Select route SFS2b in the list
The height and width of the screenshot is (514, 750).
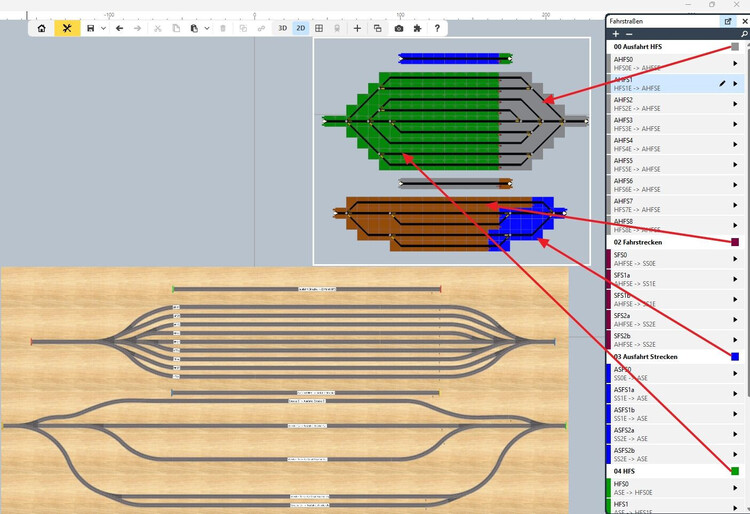pyautogui.click(x=675, y=339)
